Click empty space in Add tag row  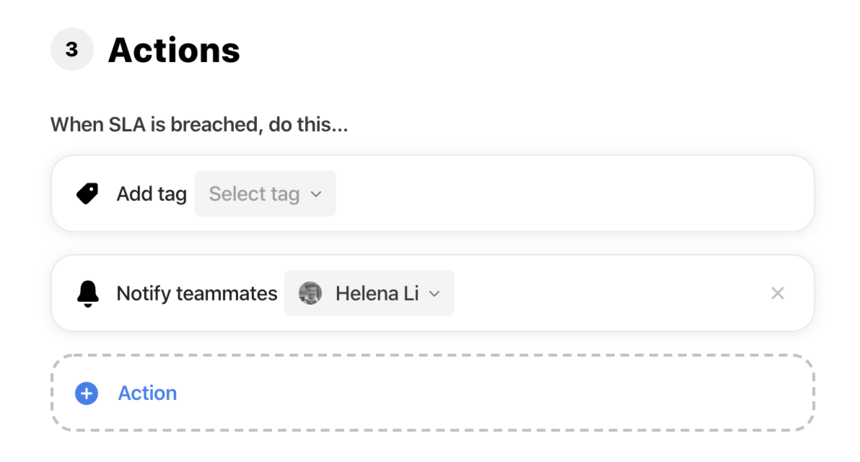pyautogui.click(x=570, y=194)
